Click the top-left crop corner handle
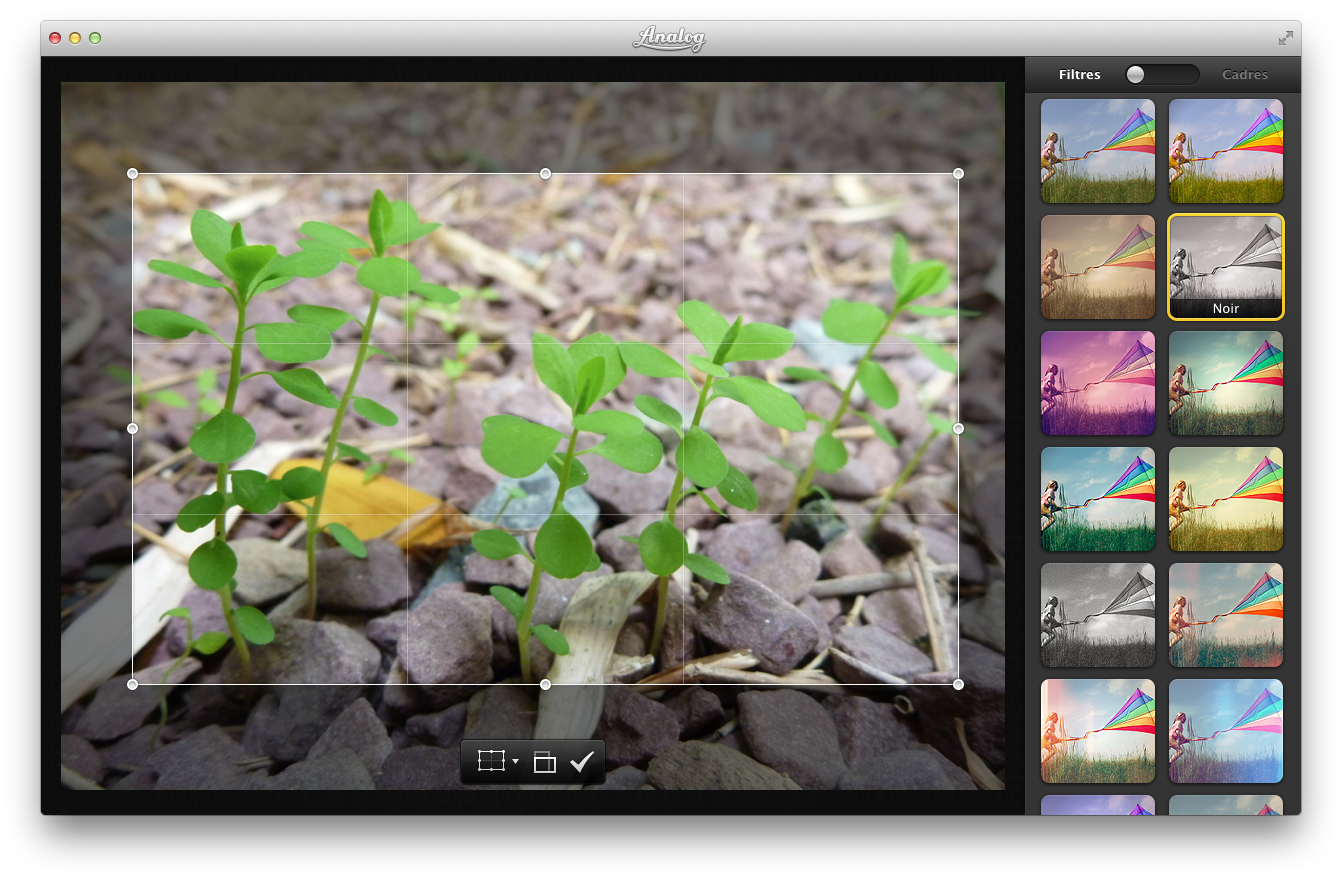Screen dimensions: 1342x876 [133, 174]
